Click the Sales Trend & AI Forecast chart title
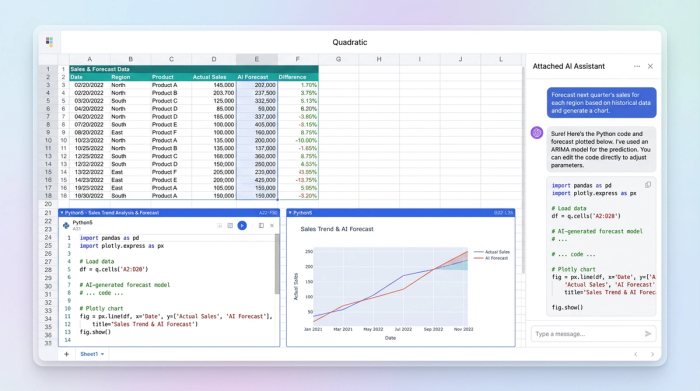The height and width of the screenshot is (391, 700). tap(337, 229)
